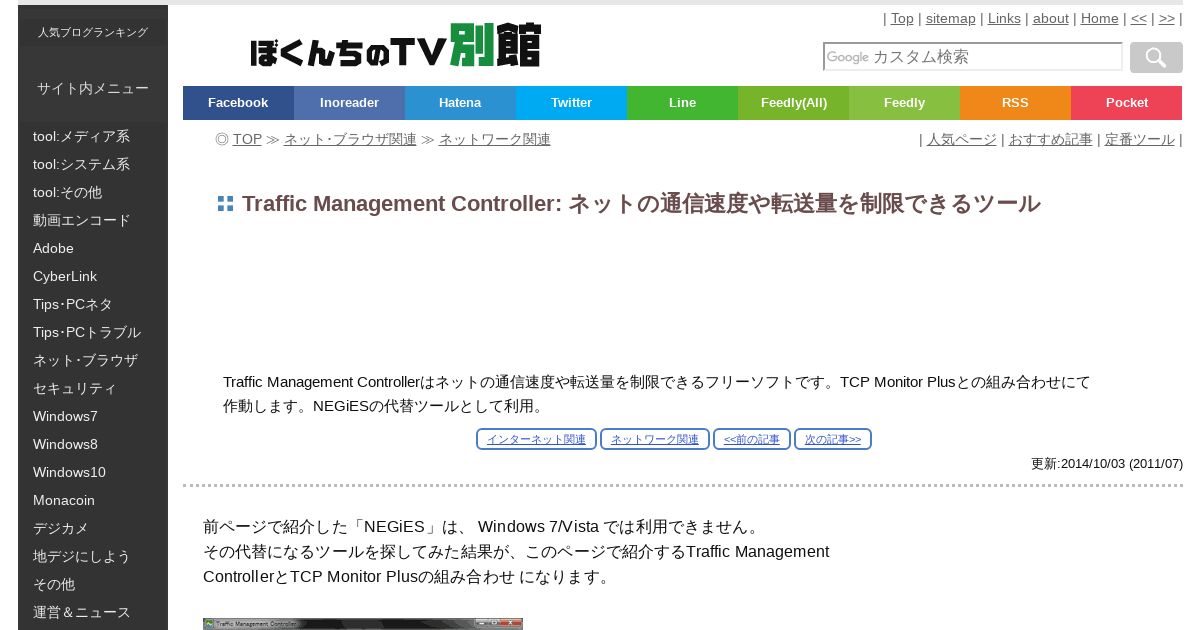Open the about link
The height and width of the screenshot is (630, 1200).
pyautogui.click(x=1050, y=18)
